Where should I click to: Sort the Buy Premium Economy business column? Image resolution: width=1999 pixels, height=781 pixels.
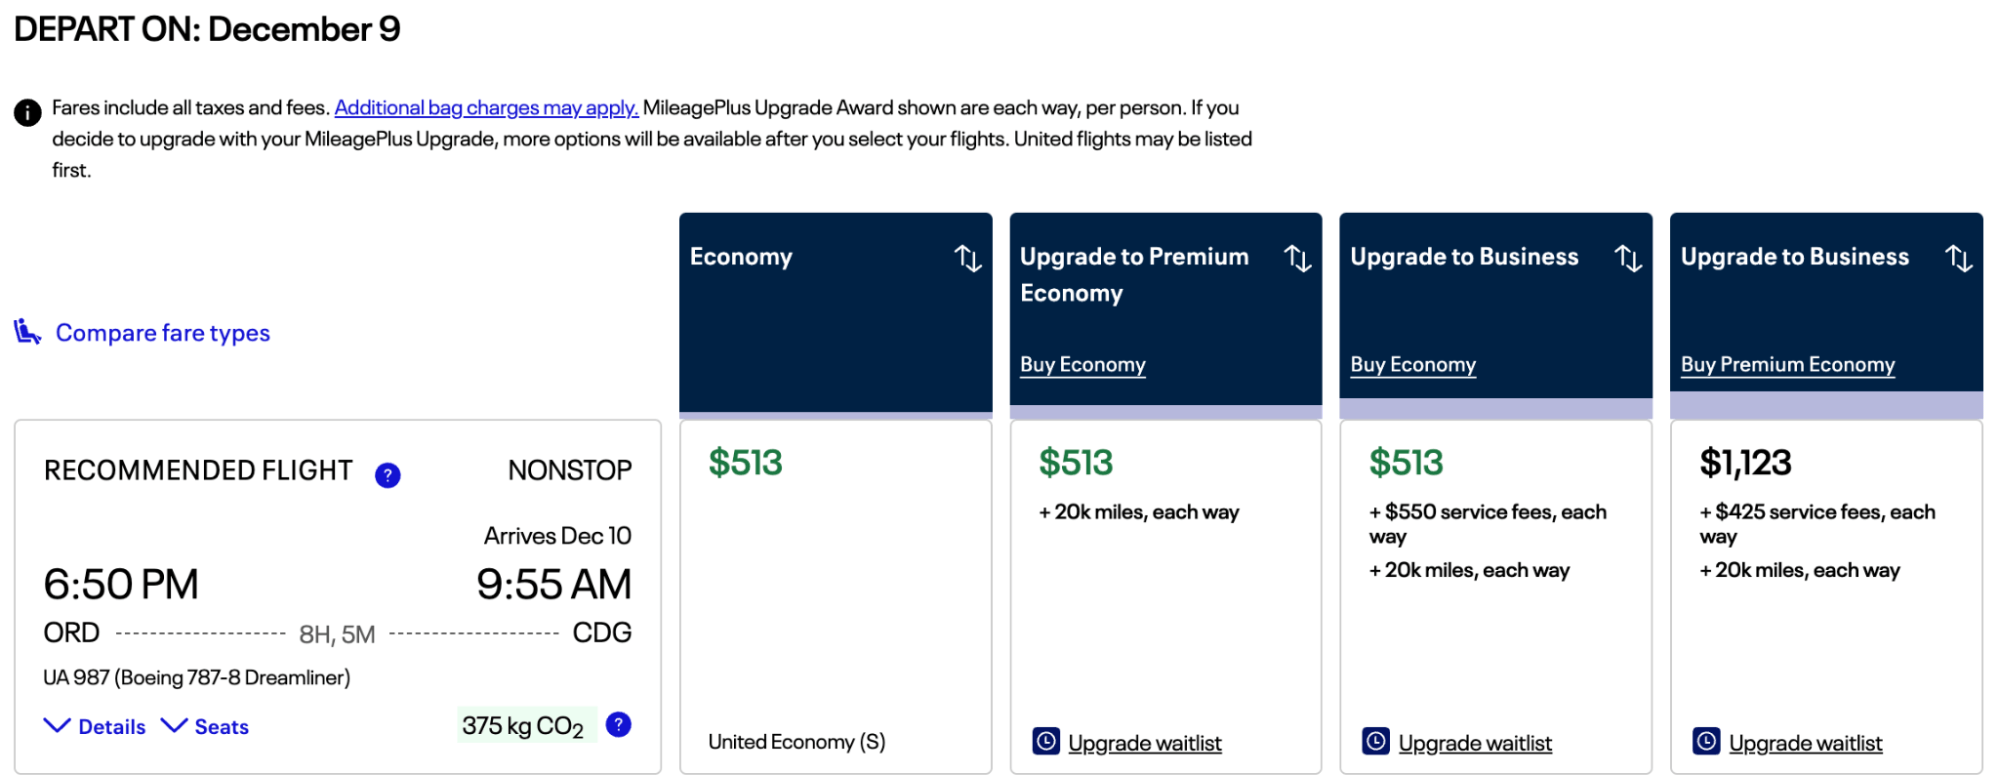point(1958,258)
